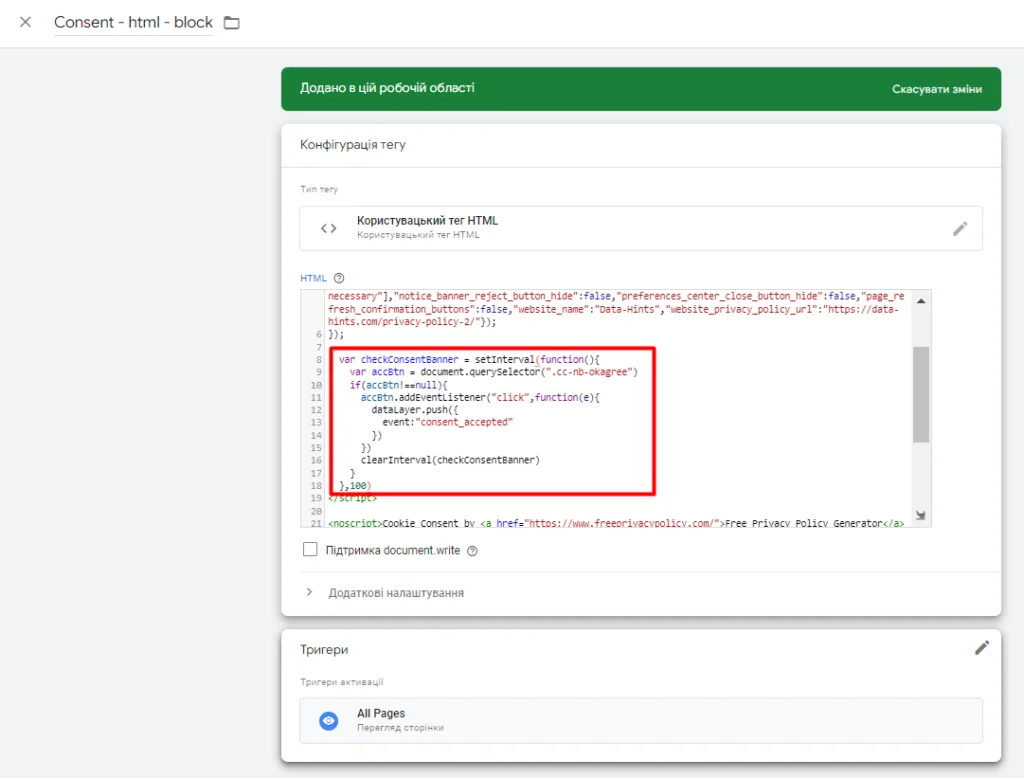Image resolution: width=1024 pixels, height=778 pixels.
Task: Click code line with clearInterval(checkConsentBanner)
Action: (x=450, y=460)
